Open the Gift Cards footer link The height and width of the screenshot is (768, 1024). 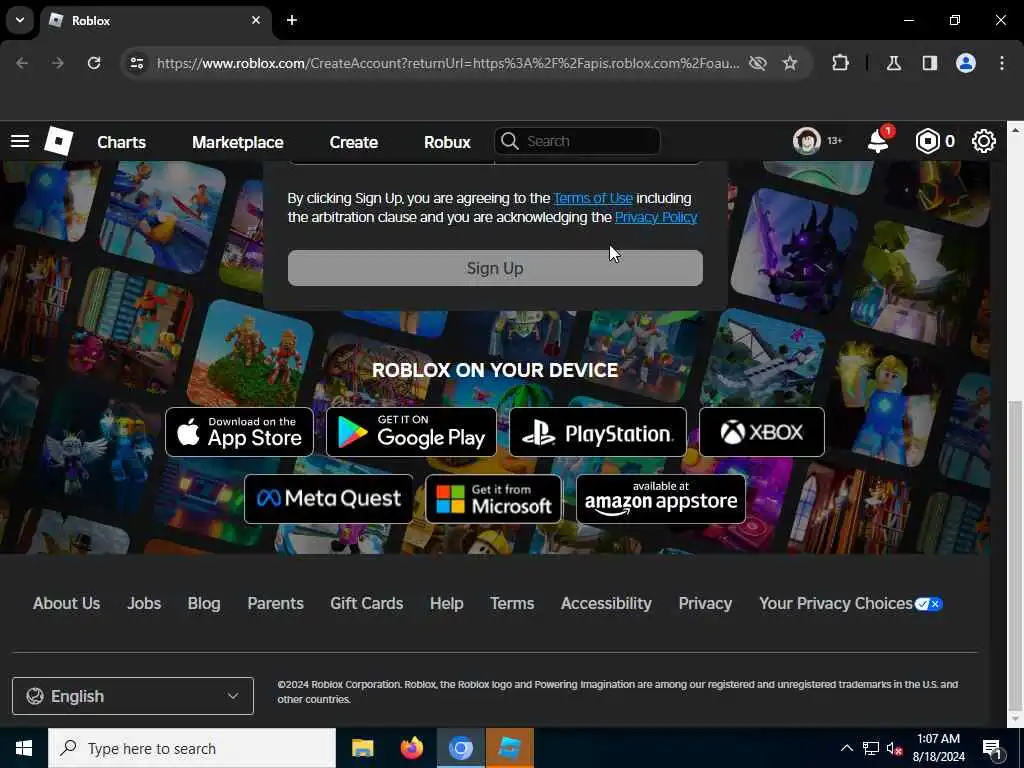coord(366,603)
